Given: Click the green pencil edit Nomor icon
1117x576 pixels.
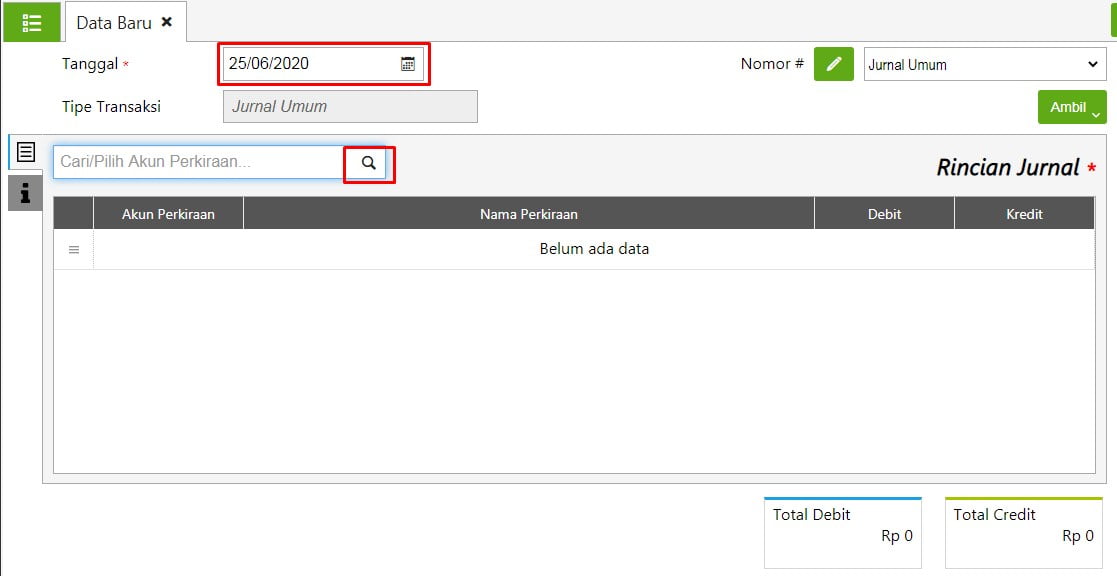Looking at the screenshot, I should coord(833,64).
